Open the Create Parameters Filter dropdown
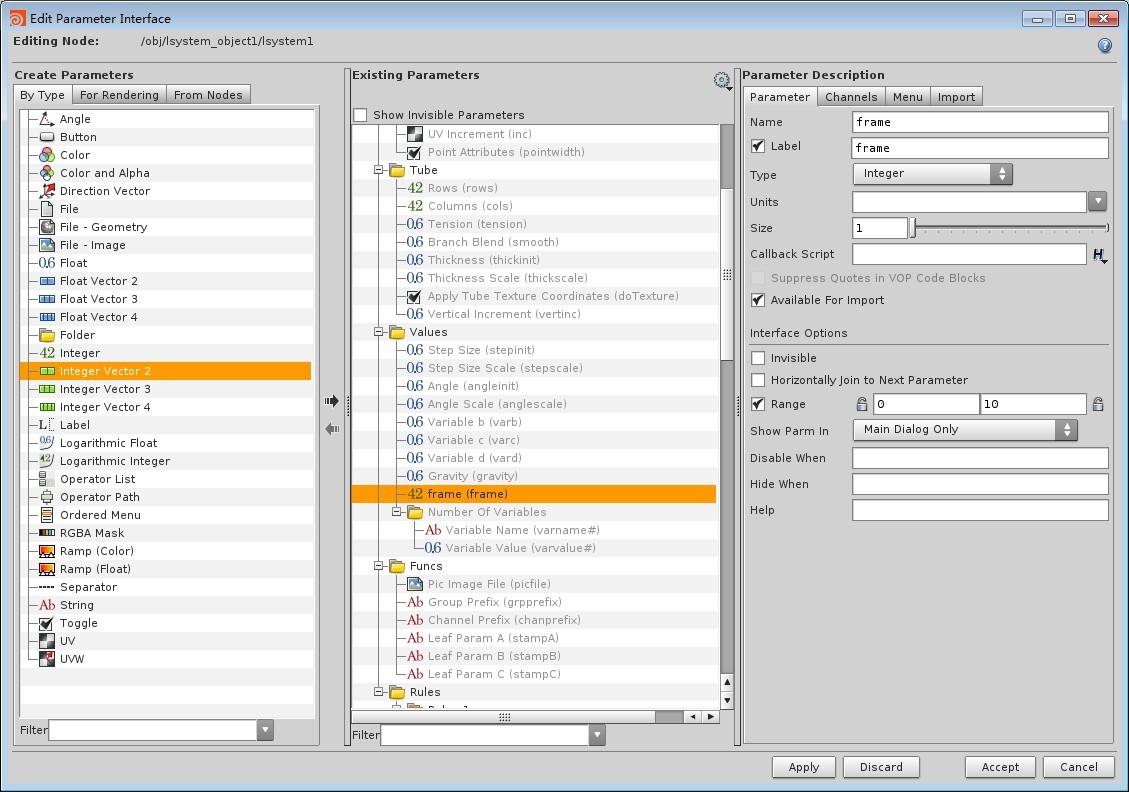1129x792 pixels. [265, 730]
